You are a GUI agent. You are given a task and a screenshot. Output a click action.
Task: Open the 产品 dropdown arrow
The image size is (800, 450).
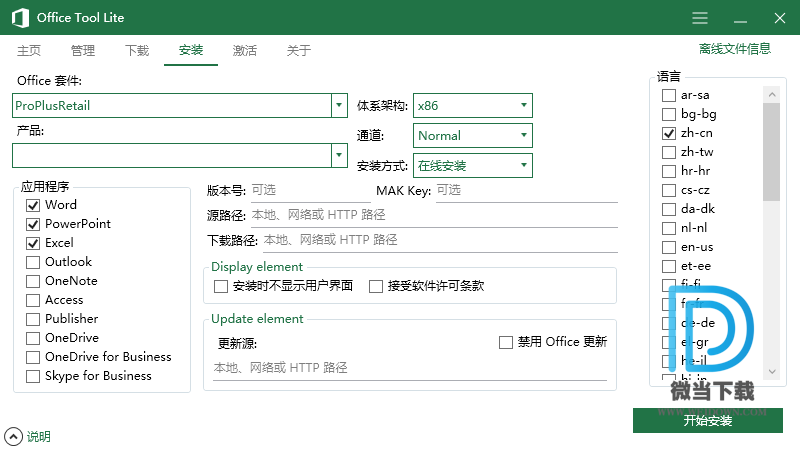(339, 156)
